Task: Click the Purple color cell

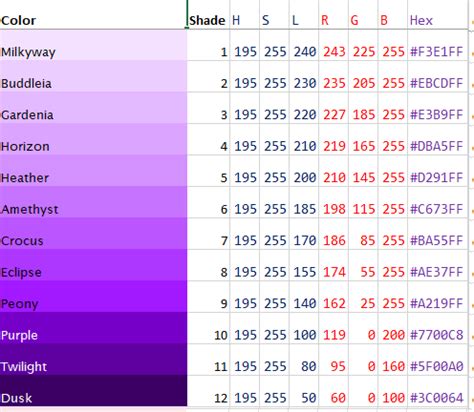Action: (x=93, y=328)
